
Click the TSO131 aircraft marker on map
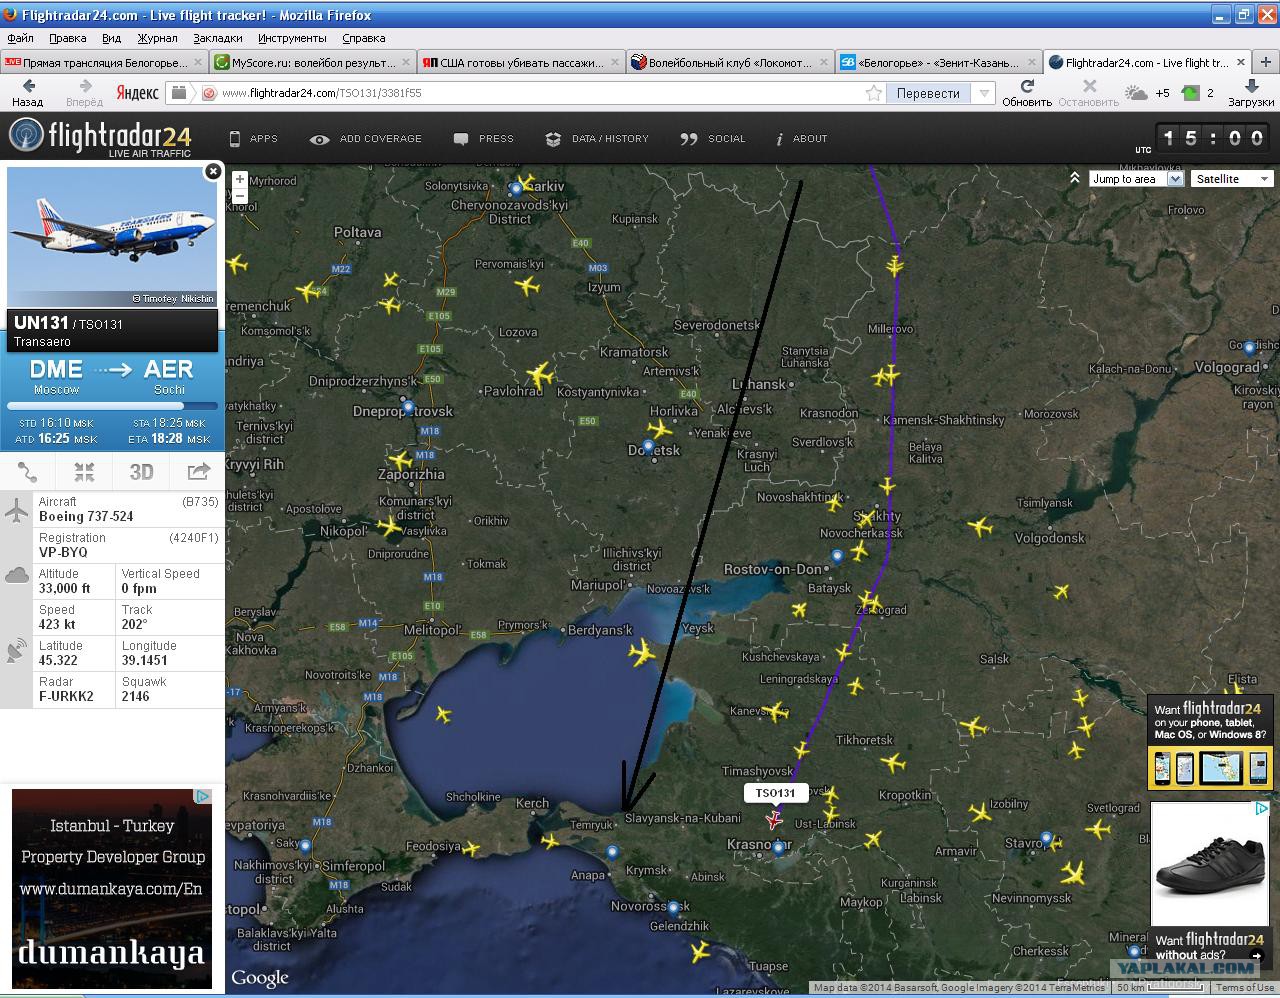tap(773, 820)
